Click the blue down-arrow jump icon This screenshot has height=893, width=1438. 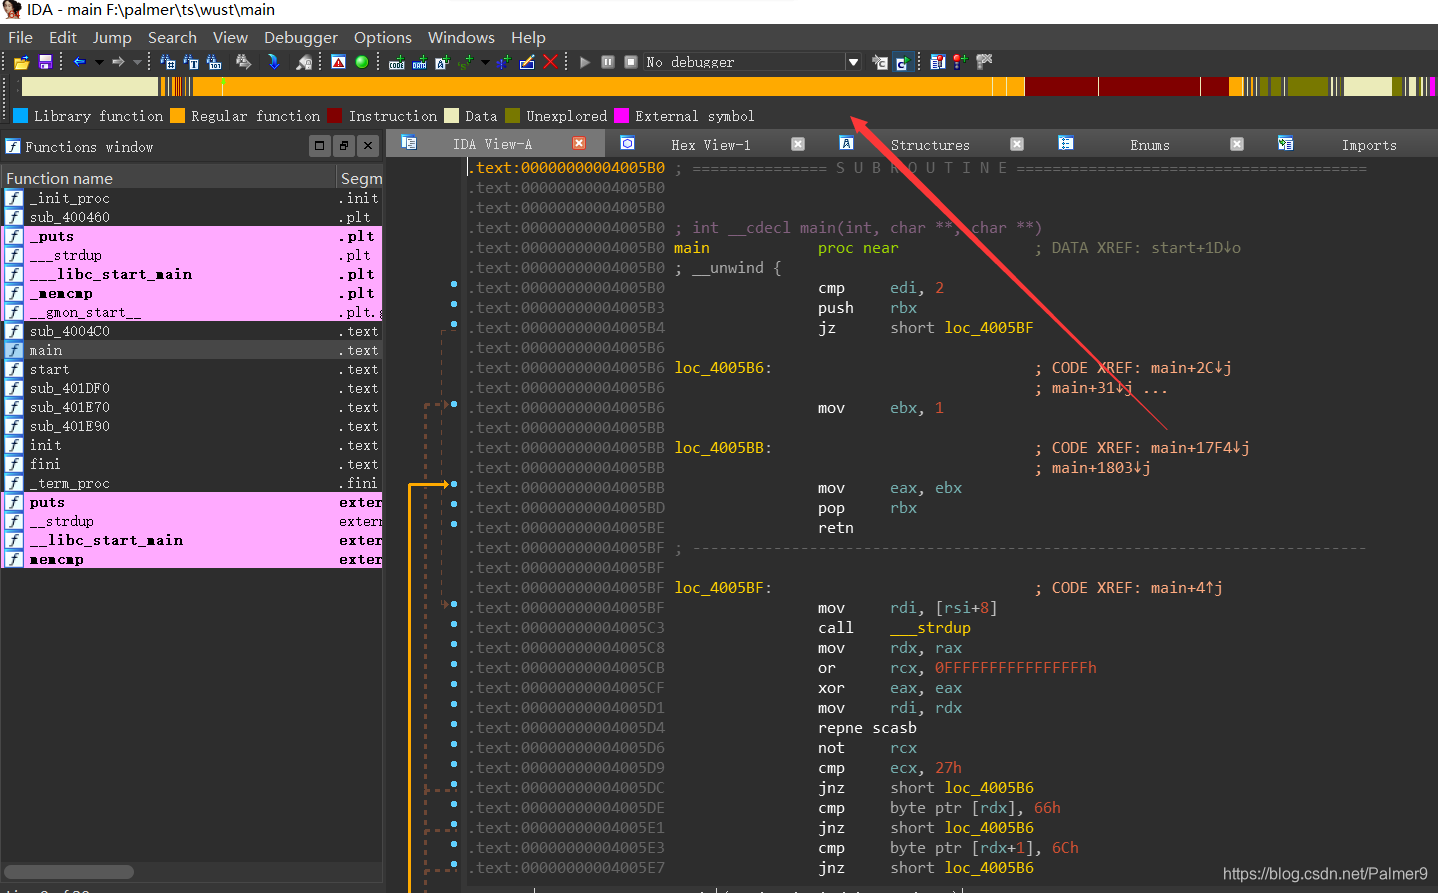pos(273,62)
